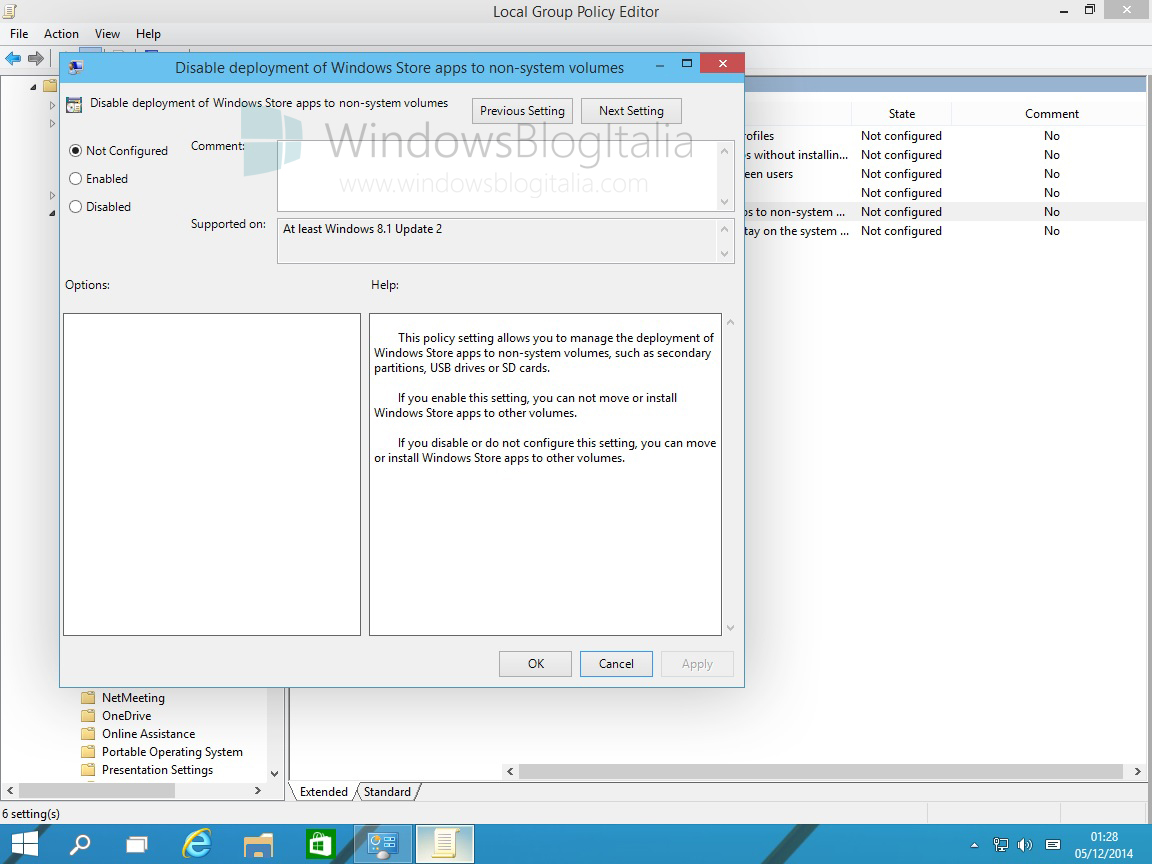The width and height of the screenshot is (1152, 864).
Task: Open the Help menu
Action: click(x=148, y=34)
